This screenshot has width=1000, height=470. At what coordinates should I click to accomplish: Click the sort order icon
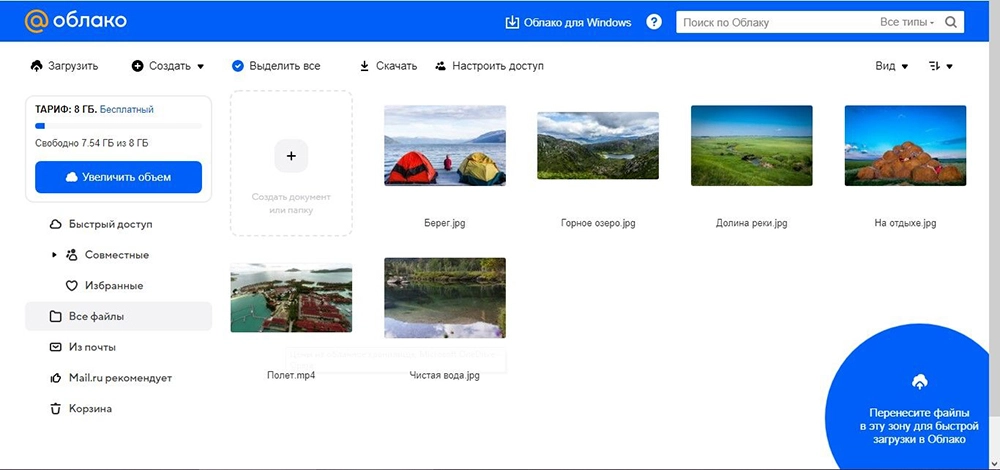pos(935,66)
